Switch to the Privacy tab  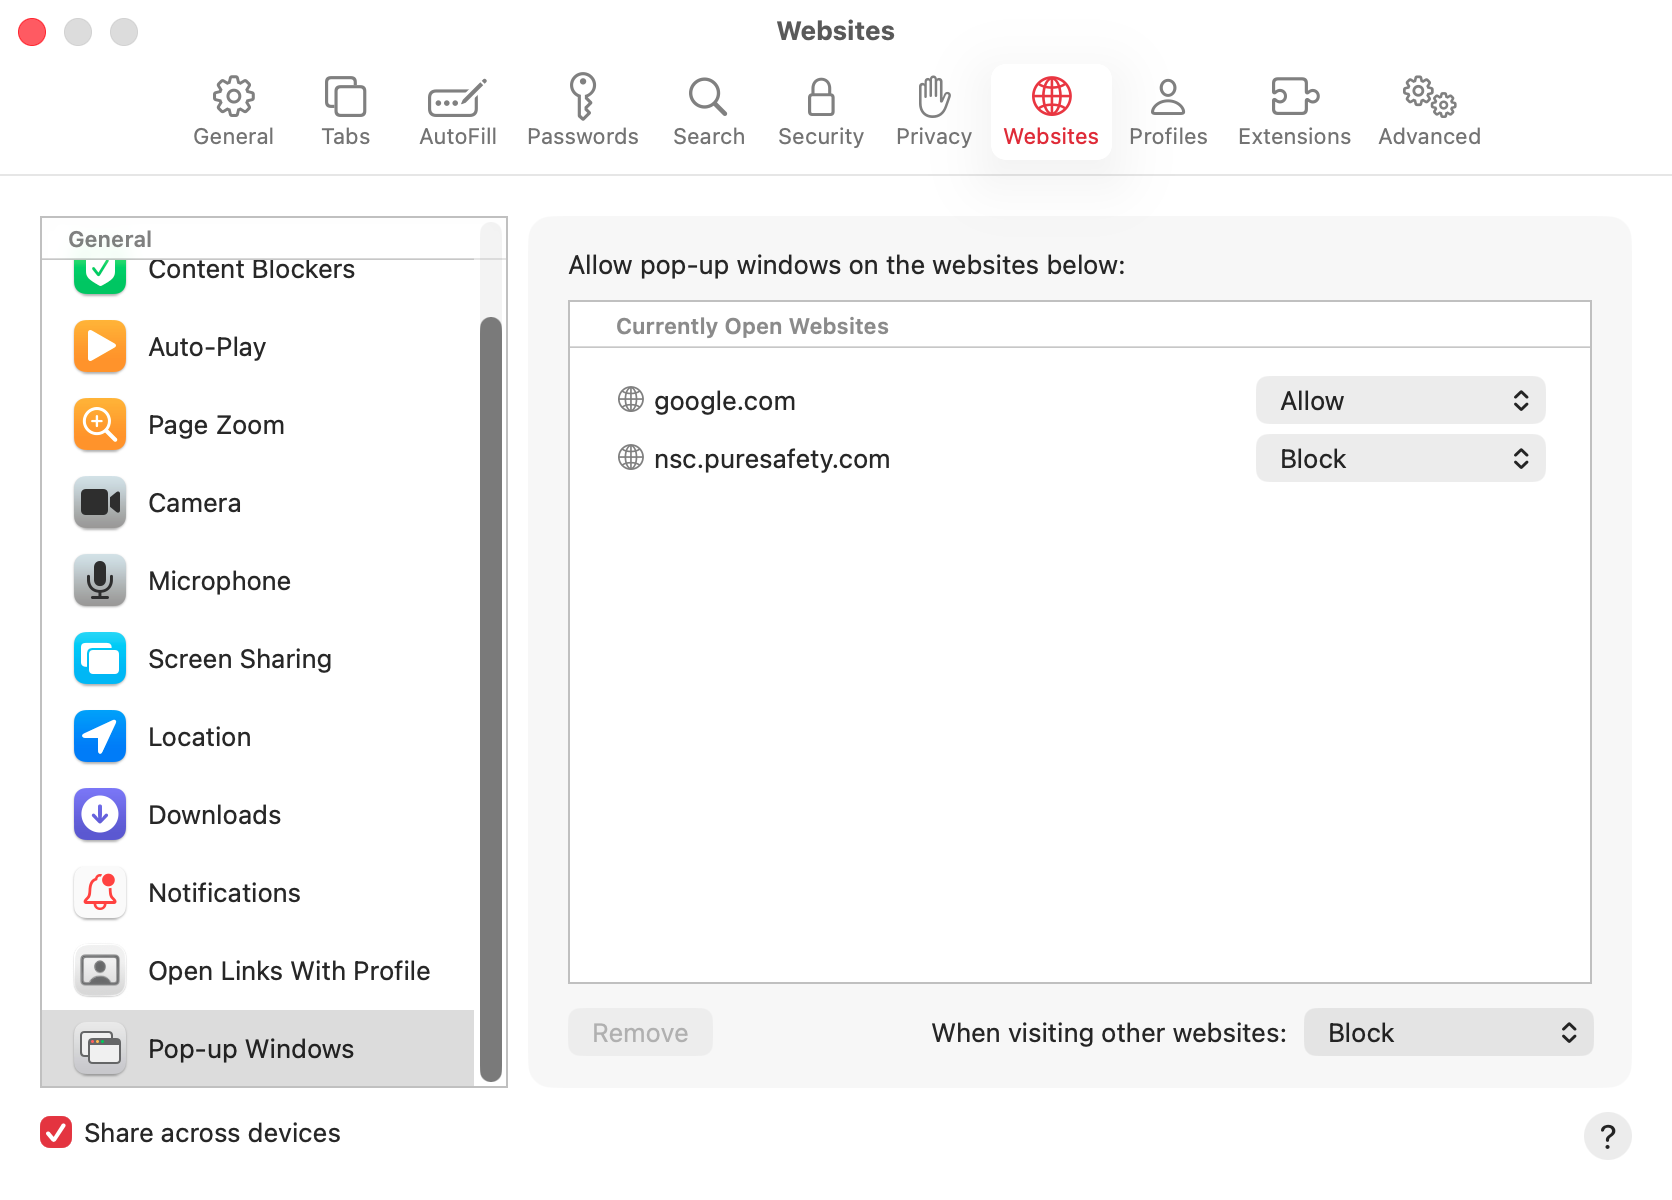(932, 110)
